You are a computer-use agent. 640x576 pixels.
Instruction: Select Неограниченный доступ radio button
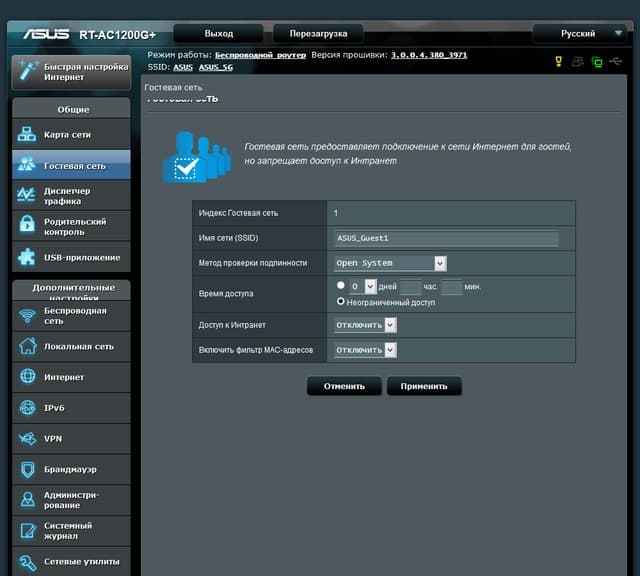[341, 302]
